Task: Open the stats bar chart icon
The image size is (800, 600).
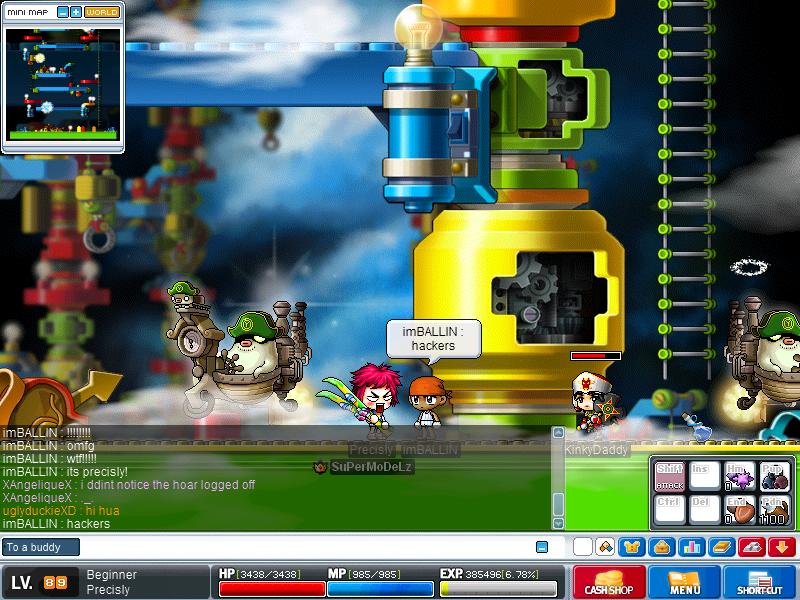Action: tap(692, 547)
